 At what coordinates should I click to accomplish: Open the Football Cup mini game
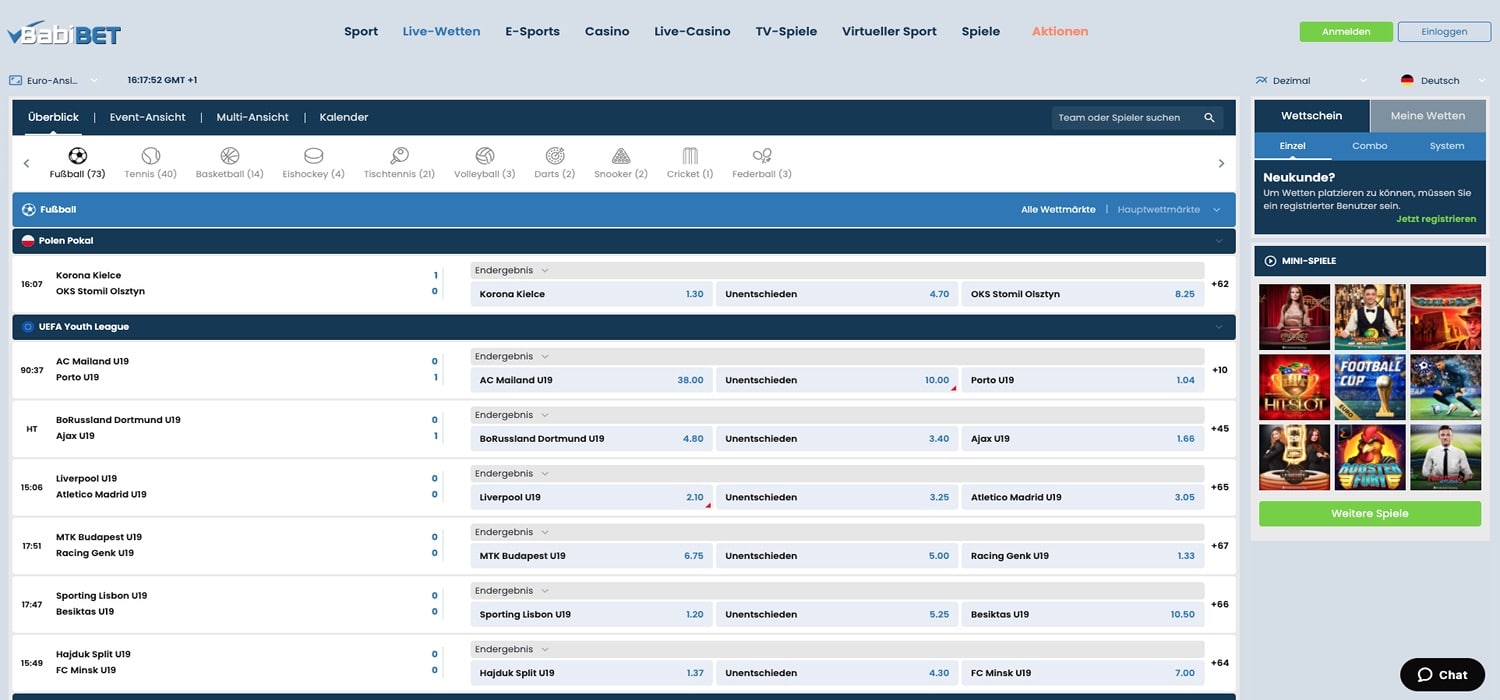point(1370,387)
